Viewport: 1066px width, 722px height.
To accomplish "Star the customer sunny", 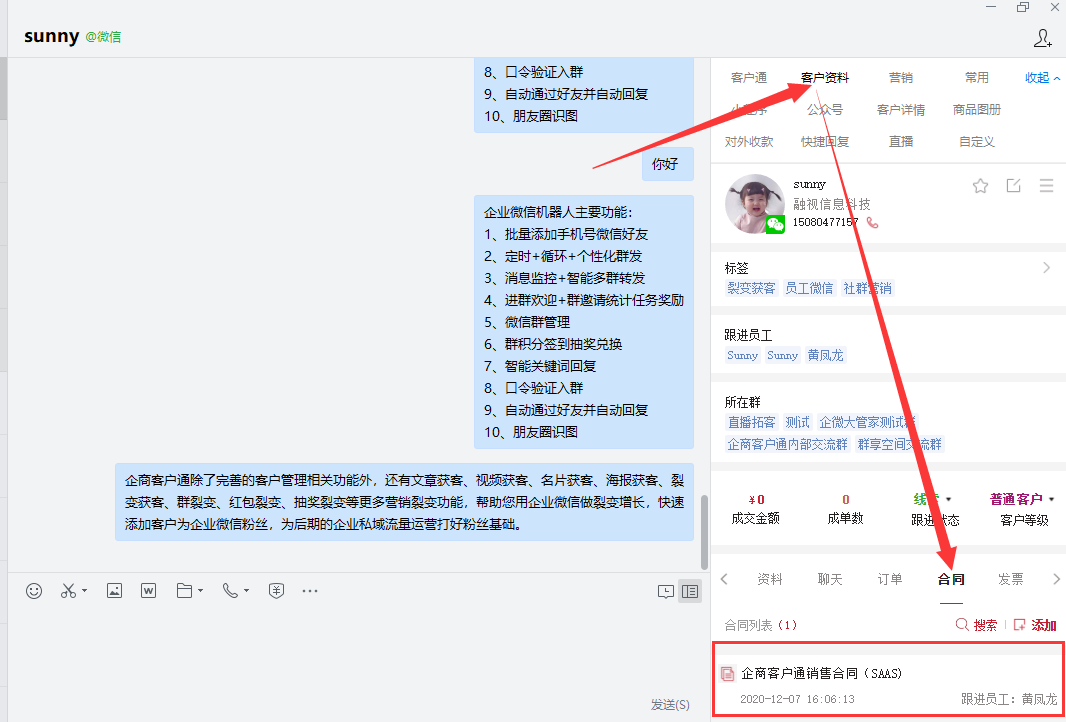I will (980, 186).
